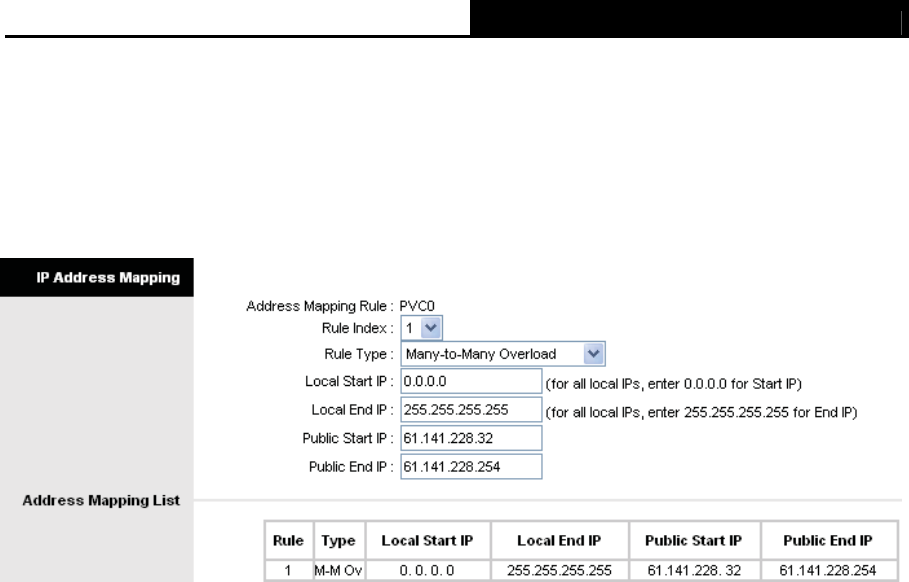Click the Address Mapping Rule label

[320, 306]
